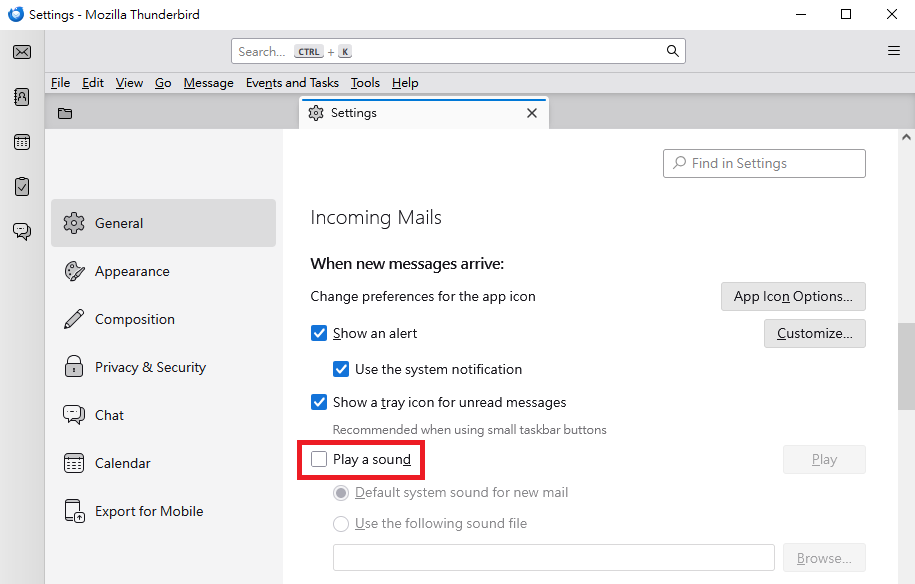Open the hamburger app menu

tap(894, 51)
